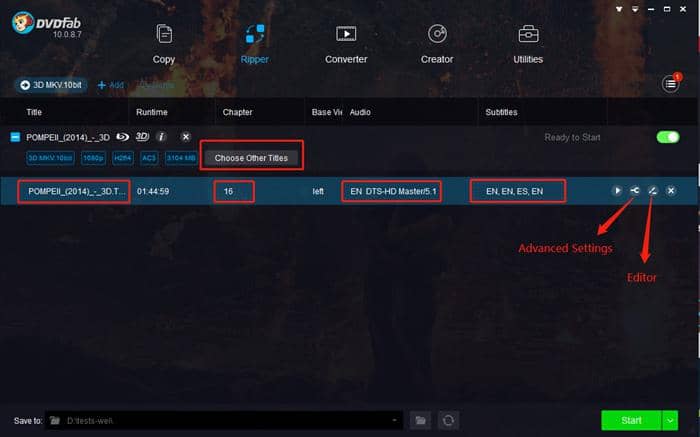Click the AC3 audio tag
Viewport: 700px width, 437px height.
149,158
